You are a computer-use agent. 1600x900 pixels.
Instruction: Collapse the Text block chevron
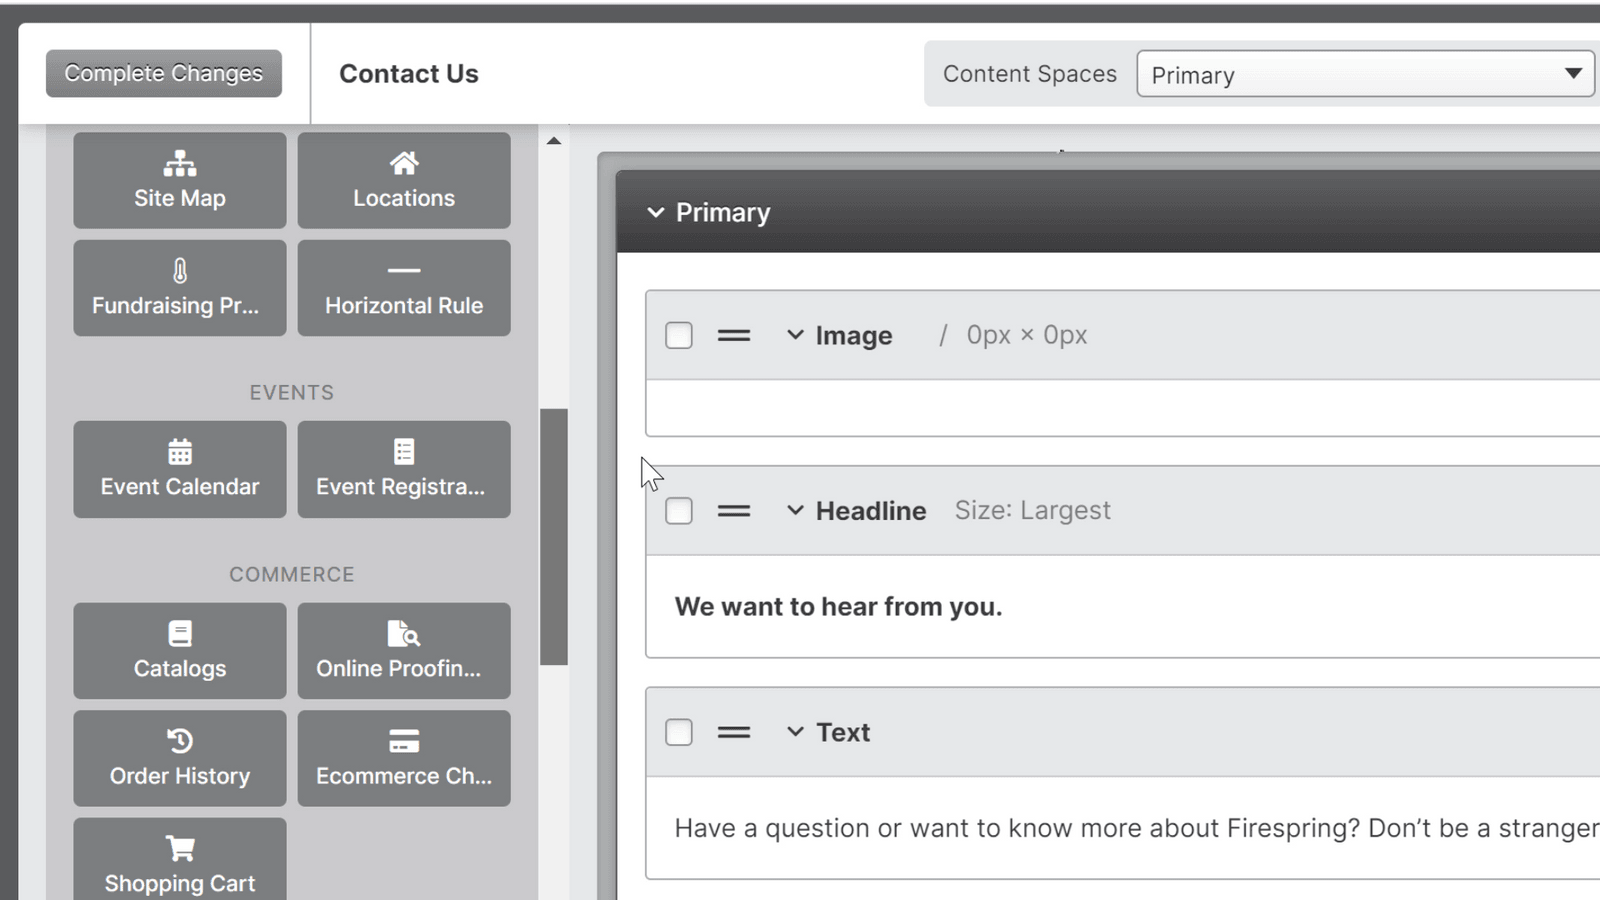[x=795, y=731]
